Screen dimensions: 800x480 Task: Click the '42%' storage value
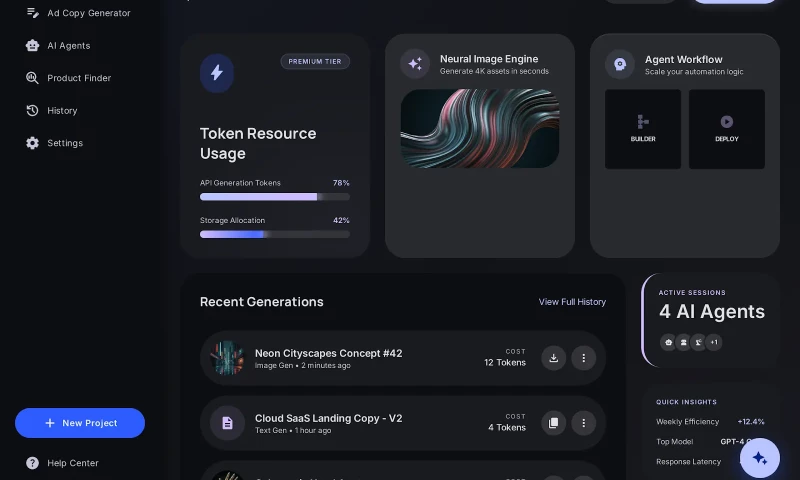pyautogui.click(x=341, y=220)
